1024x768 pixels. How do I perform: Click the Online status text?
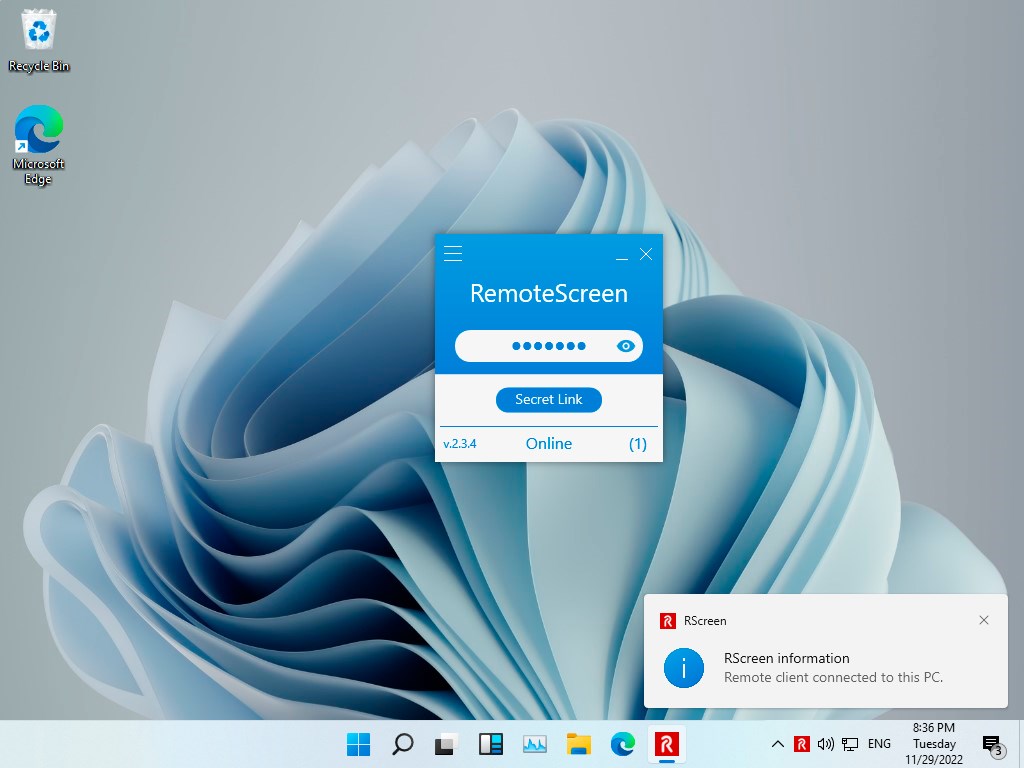[x=549, y=443]
